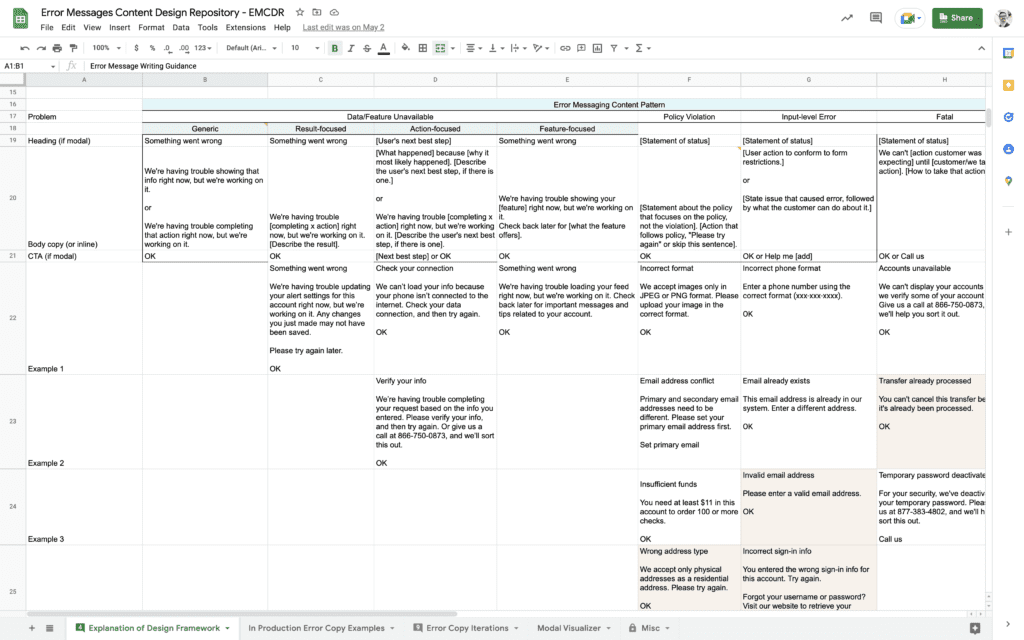The width and height of the screenshot is (1024, 640).
Task: Click the insert link icon
Action: [565, 47]
